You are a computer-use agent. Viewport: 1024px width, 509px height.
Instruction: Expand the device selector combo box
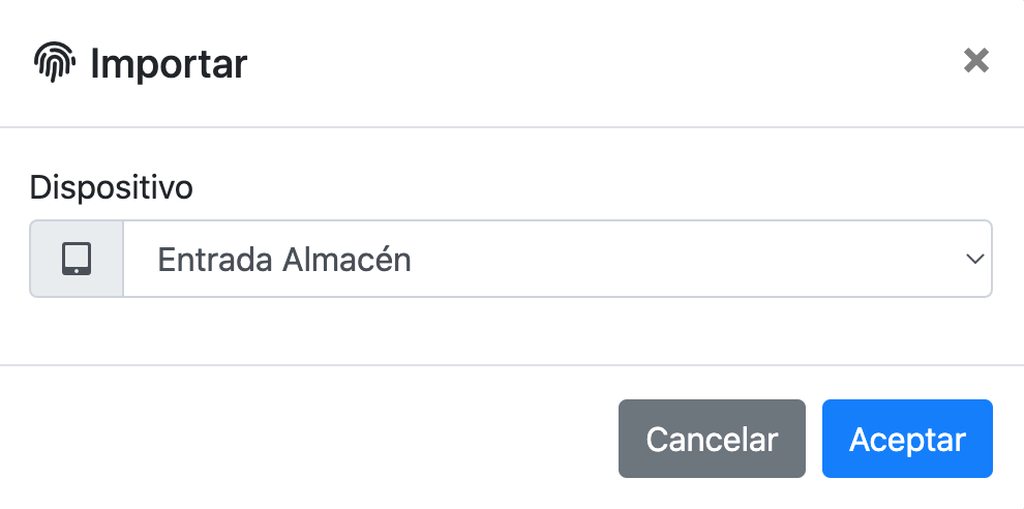pos(557,259)
